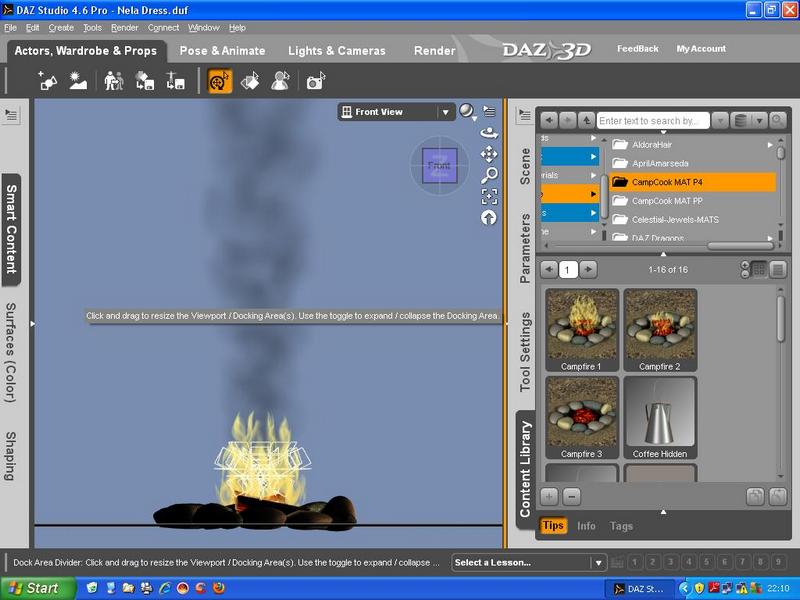Expand the orange selected category arrow
The height and width of the screenshot is (600, 800).
tap(593, 194)
